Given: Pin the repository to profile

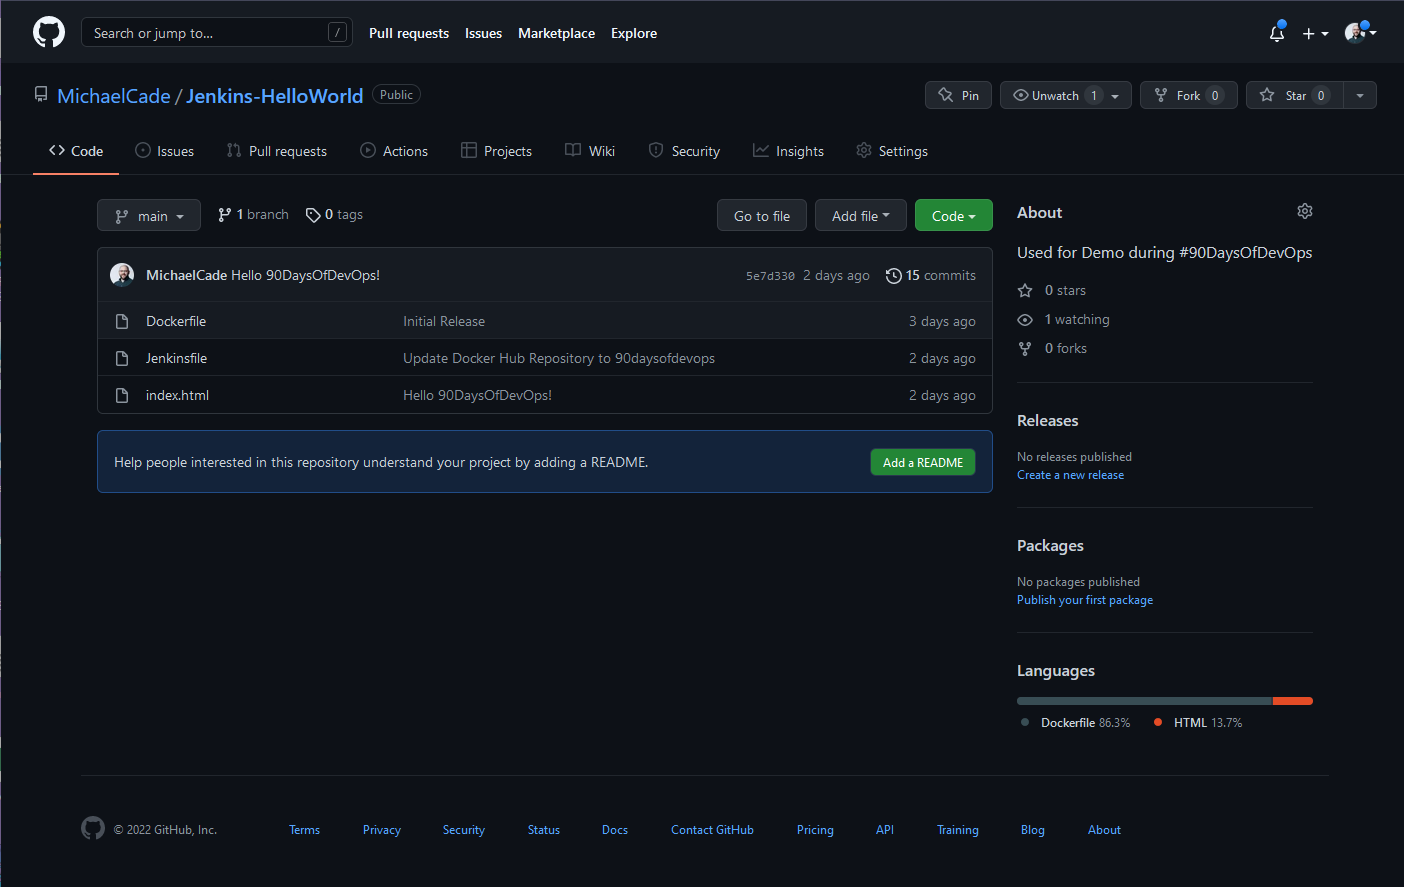Looking at the screenshot, I should tap(959, 95).
